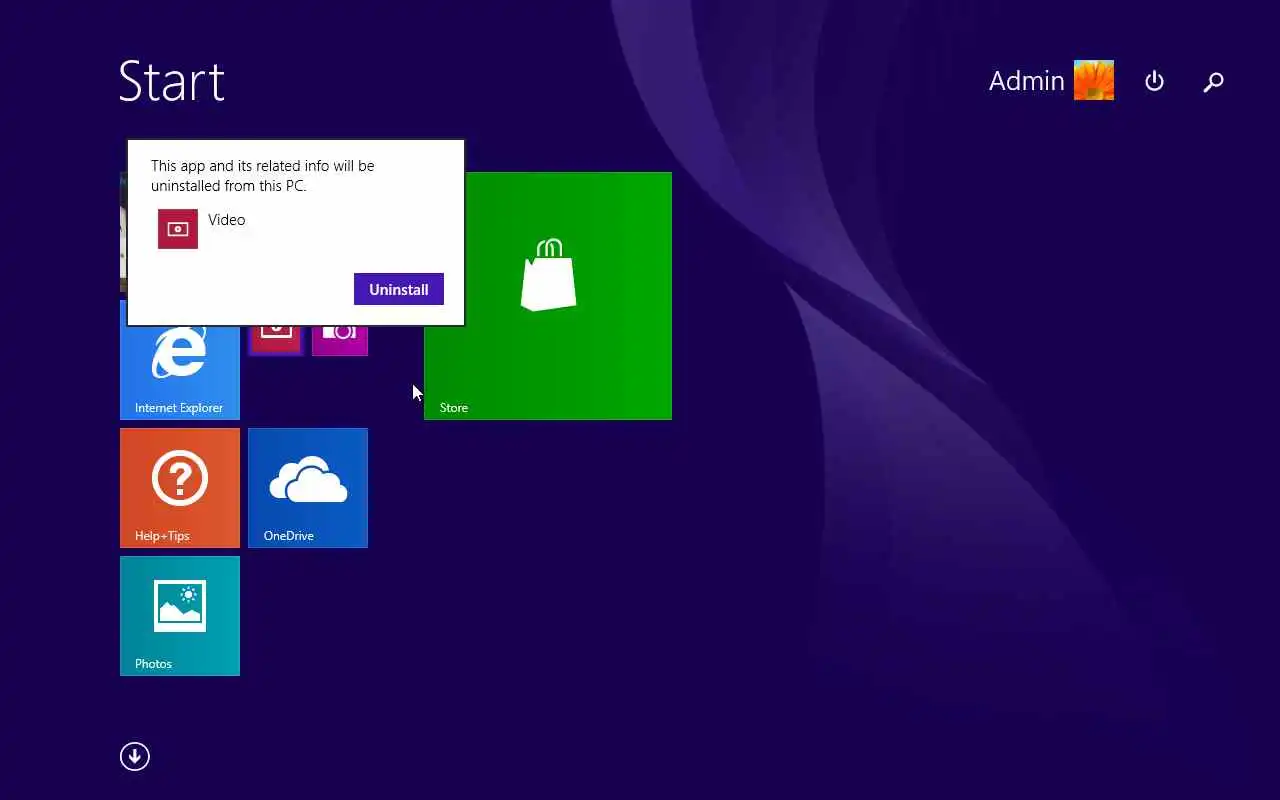1280x800 pixels.
Task: Open the Store tile
Action: pyautogui.click(x=548, y=296)
